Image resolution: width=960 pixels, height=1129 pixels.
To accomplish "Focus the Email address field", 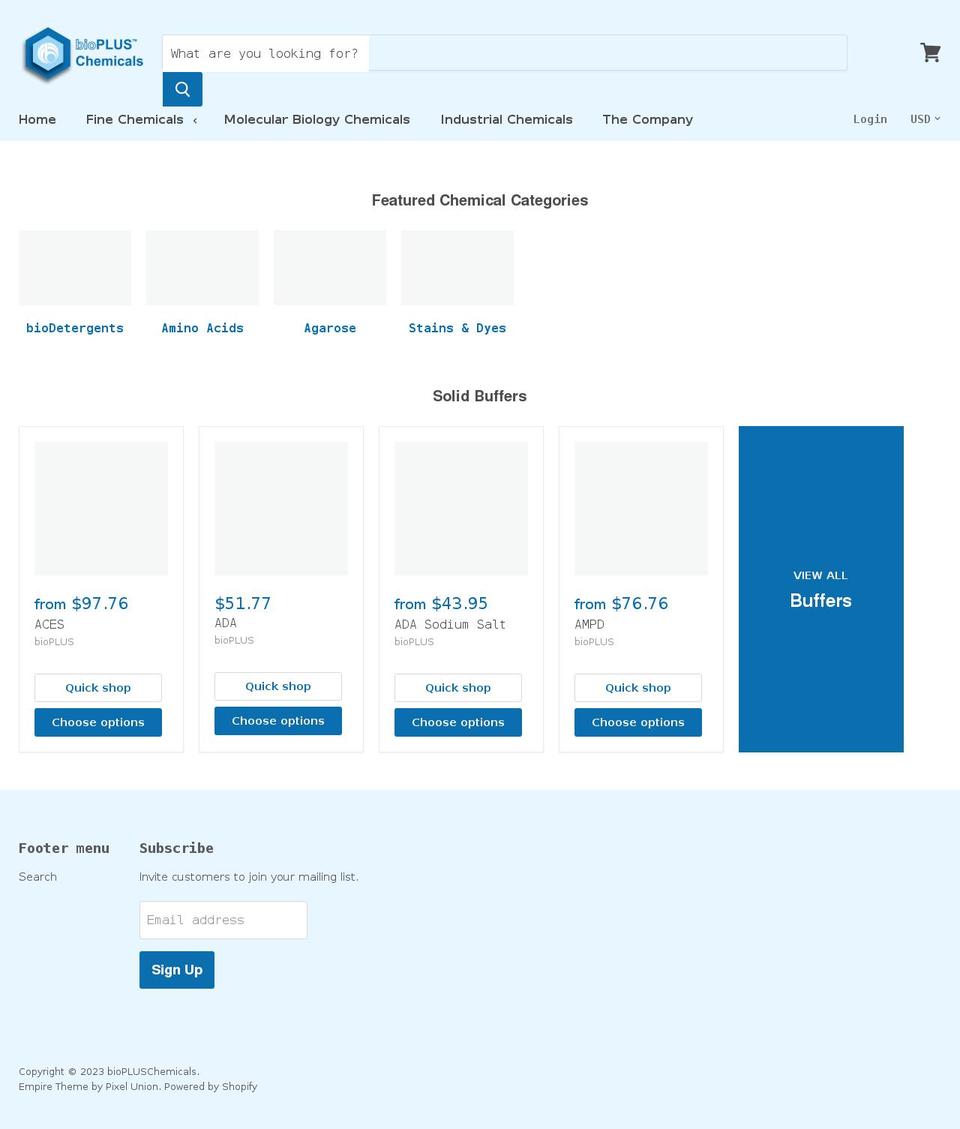I will pos(223,920).
